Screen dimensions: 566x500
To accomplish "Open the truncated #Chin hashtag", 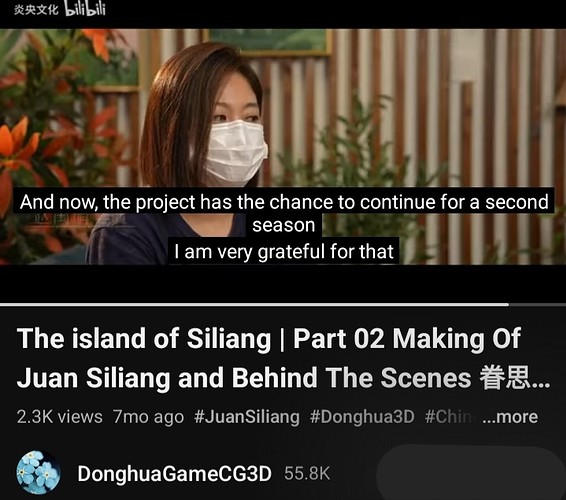I will 448,417.
